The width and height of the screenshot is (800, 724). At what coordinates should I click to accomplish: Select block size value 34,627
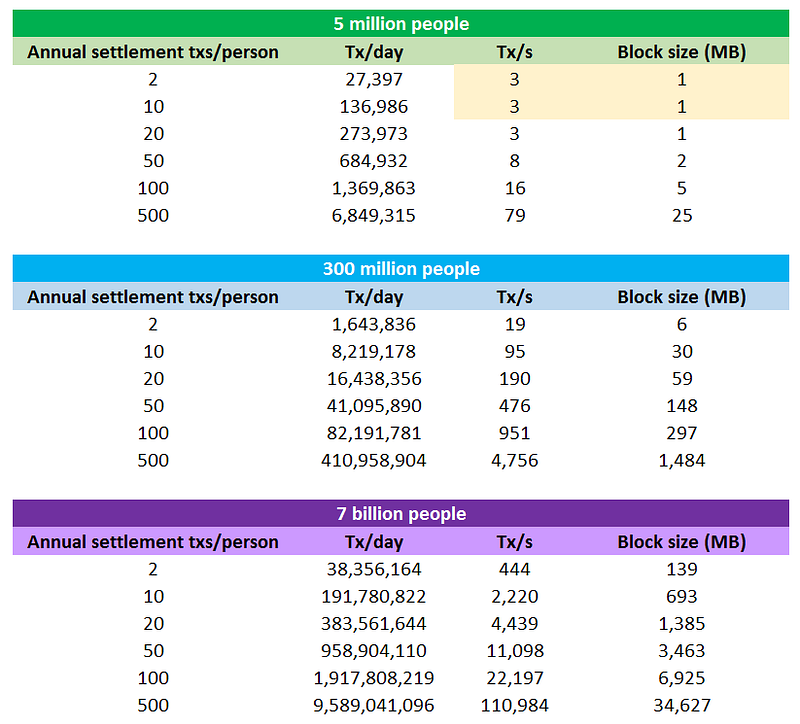point(682,705)
